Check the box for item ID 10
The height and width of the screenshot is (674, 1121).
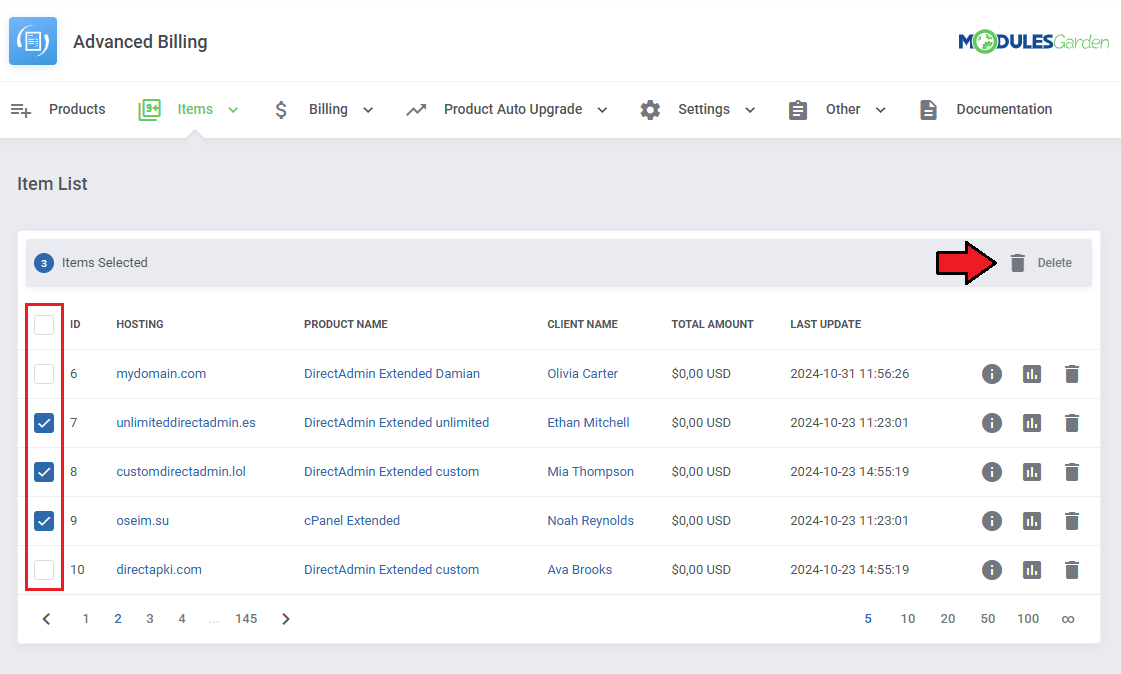point(44,570)
